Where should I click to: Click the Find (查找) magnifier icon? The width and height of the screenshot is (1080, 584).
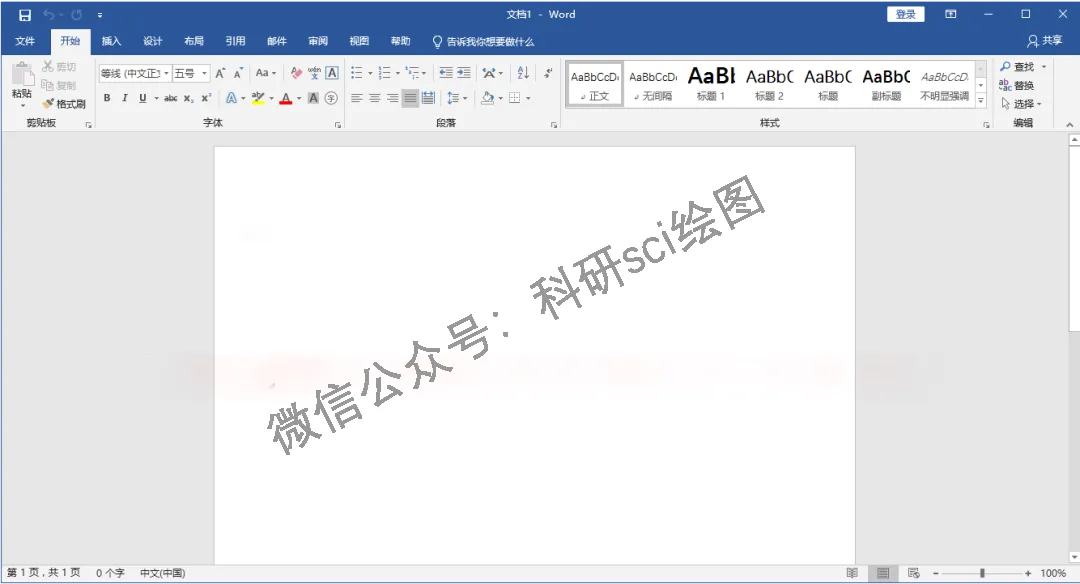point(1006,67)
